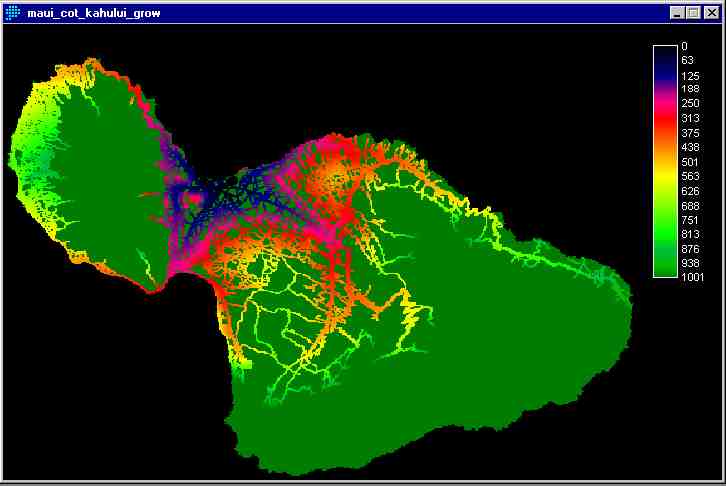
Task: Click the legend label 751
Action: [690, 220]
